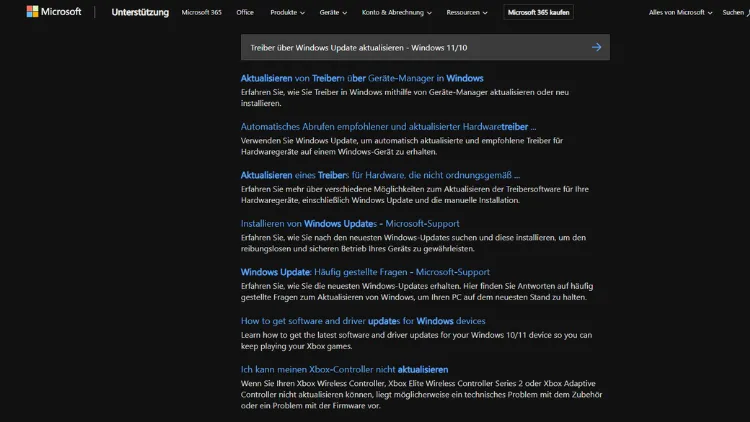The image size is (750, 422).
Task: Open result Windows Update: Häufig gestellte Fragen
Action: [x=365, y=272]
